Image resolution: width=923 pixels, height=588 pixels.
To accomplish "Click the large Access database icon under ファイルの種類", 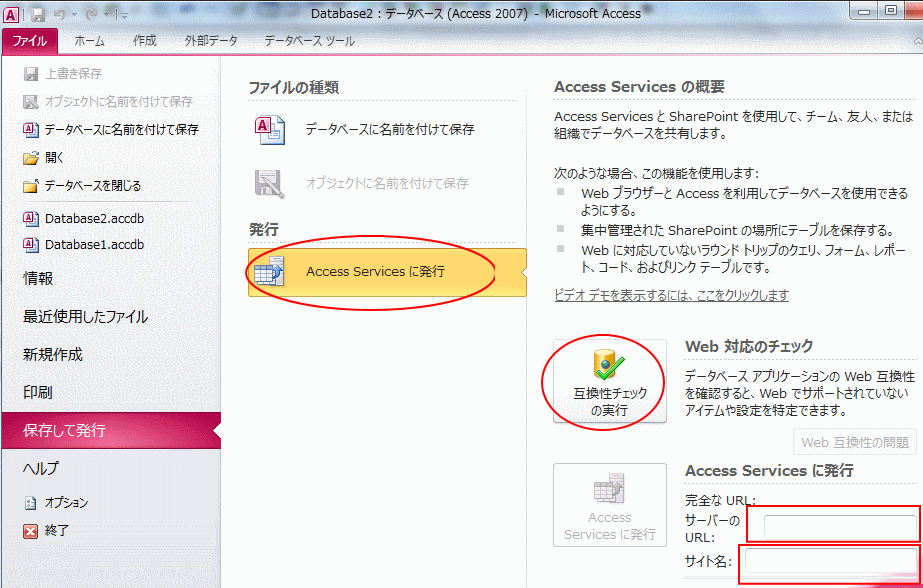I will 270,130.
